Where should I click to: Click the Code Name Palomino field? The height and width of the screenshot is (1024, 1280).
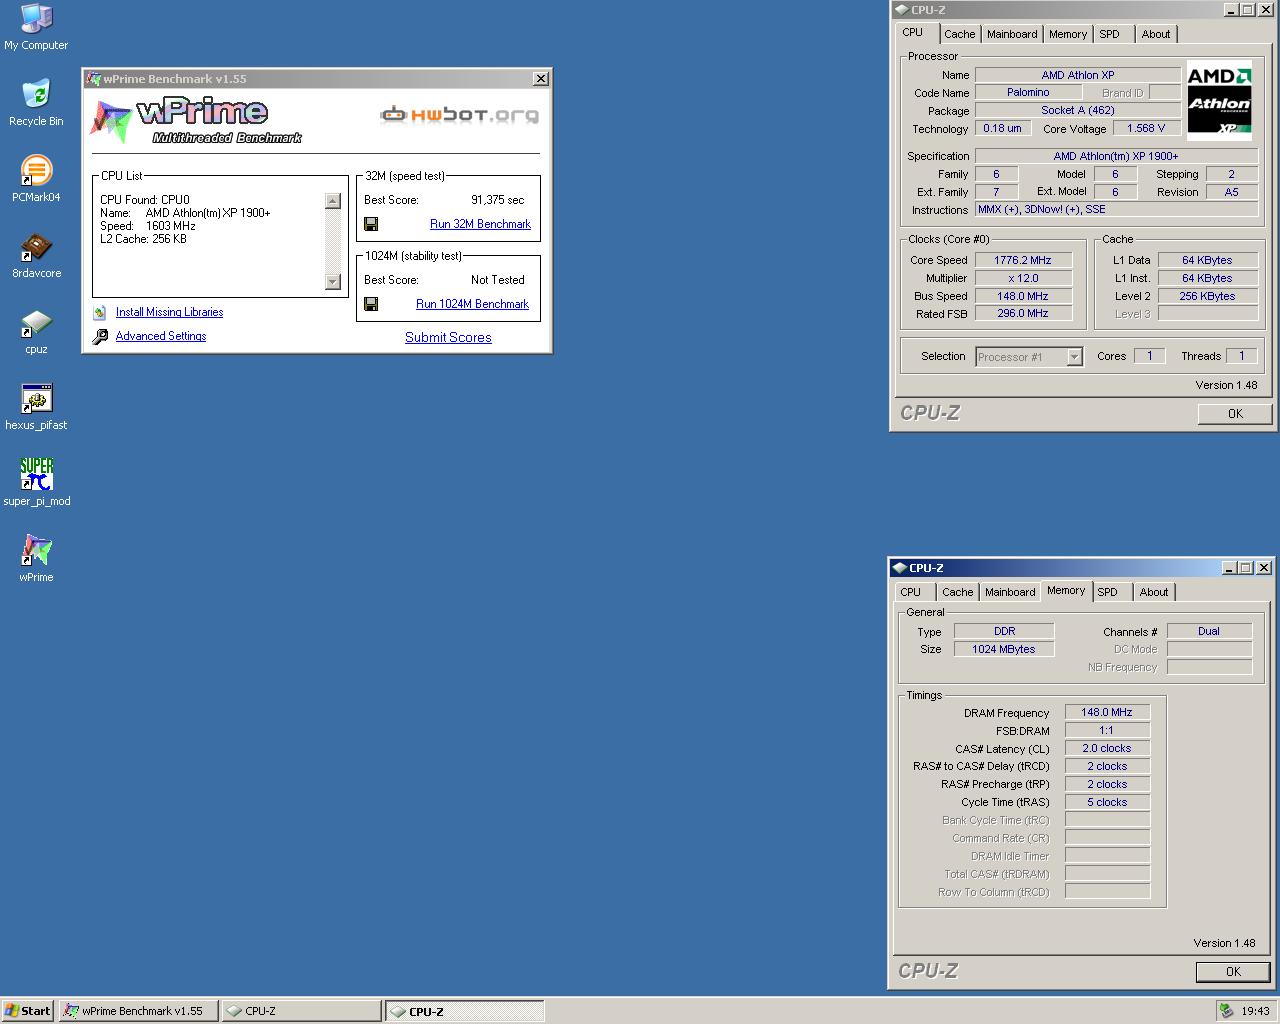coord(1028,92)
